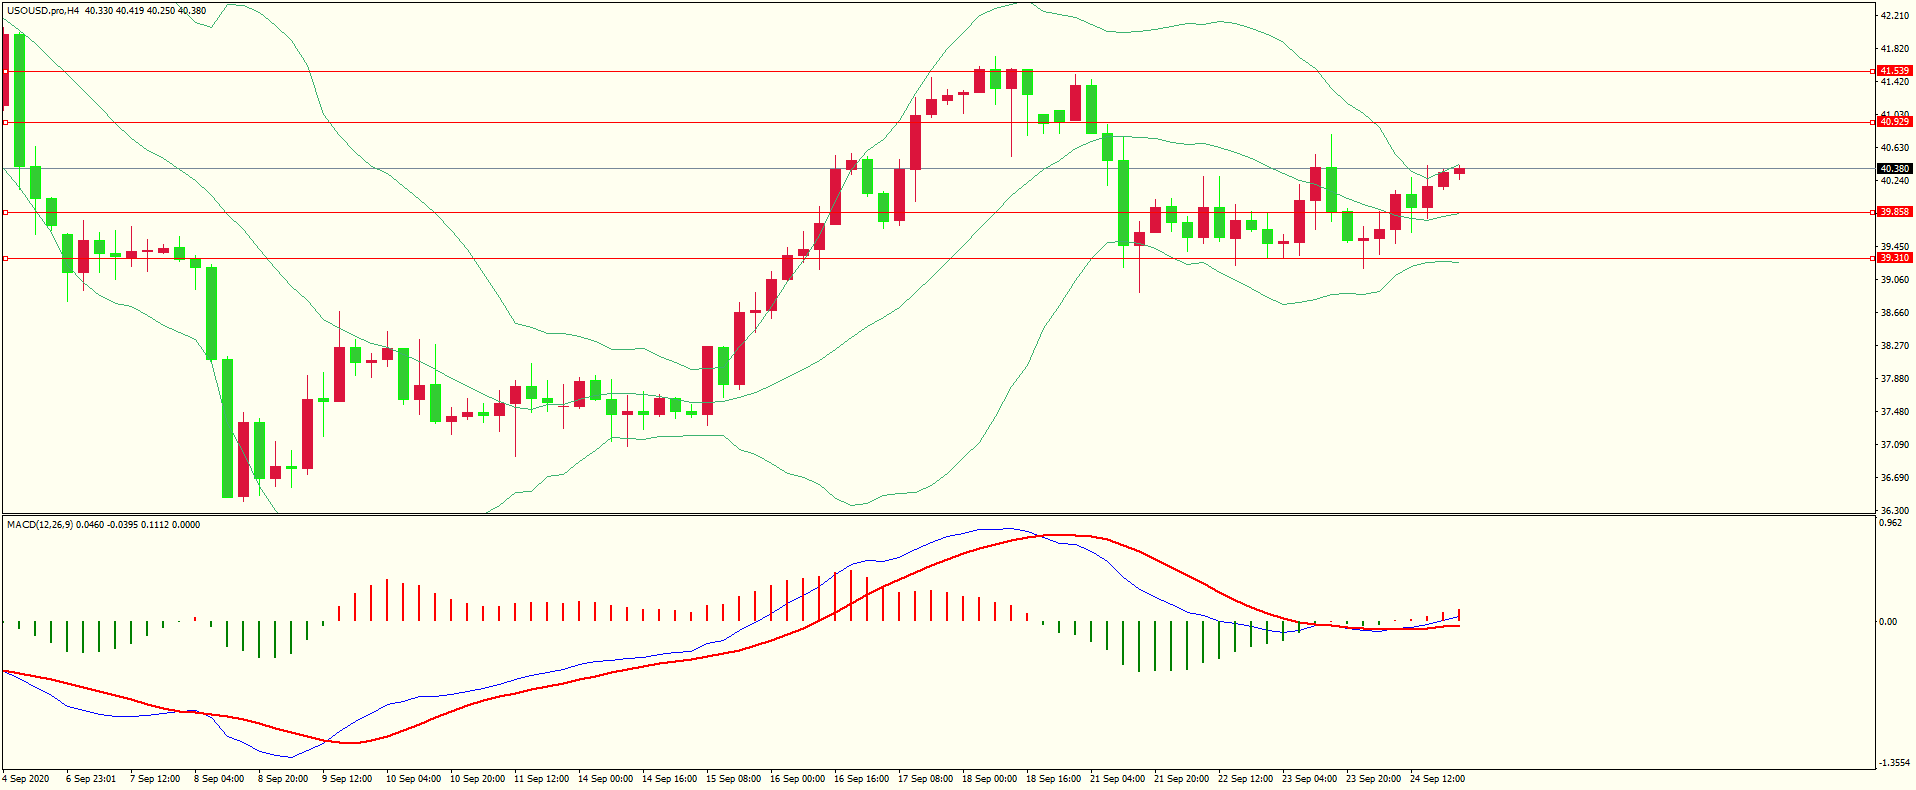Image resolution: width=1916 pixels, height=790 pixels.
Task: Click the 42.210 price axis label
Action: pos(1895,16)
